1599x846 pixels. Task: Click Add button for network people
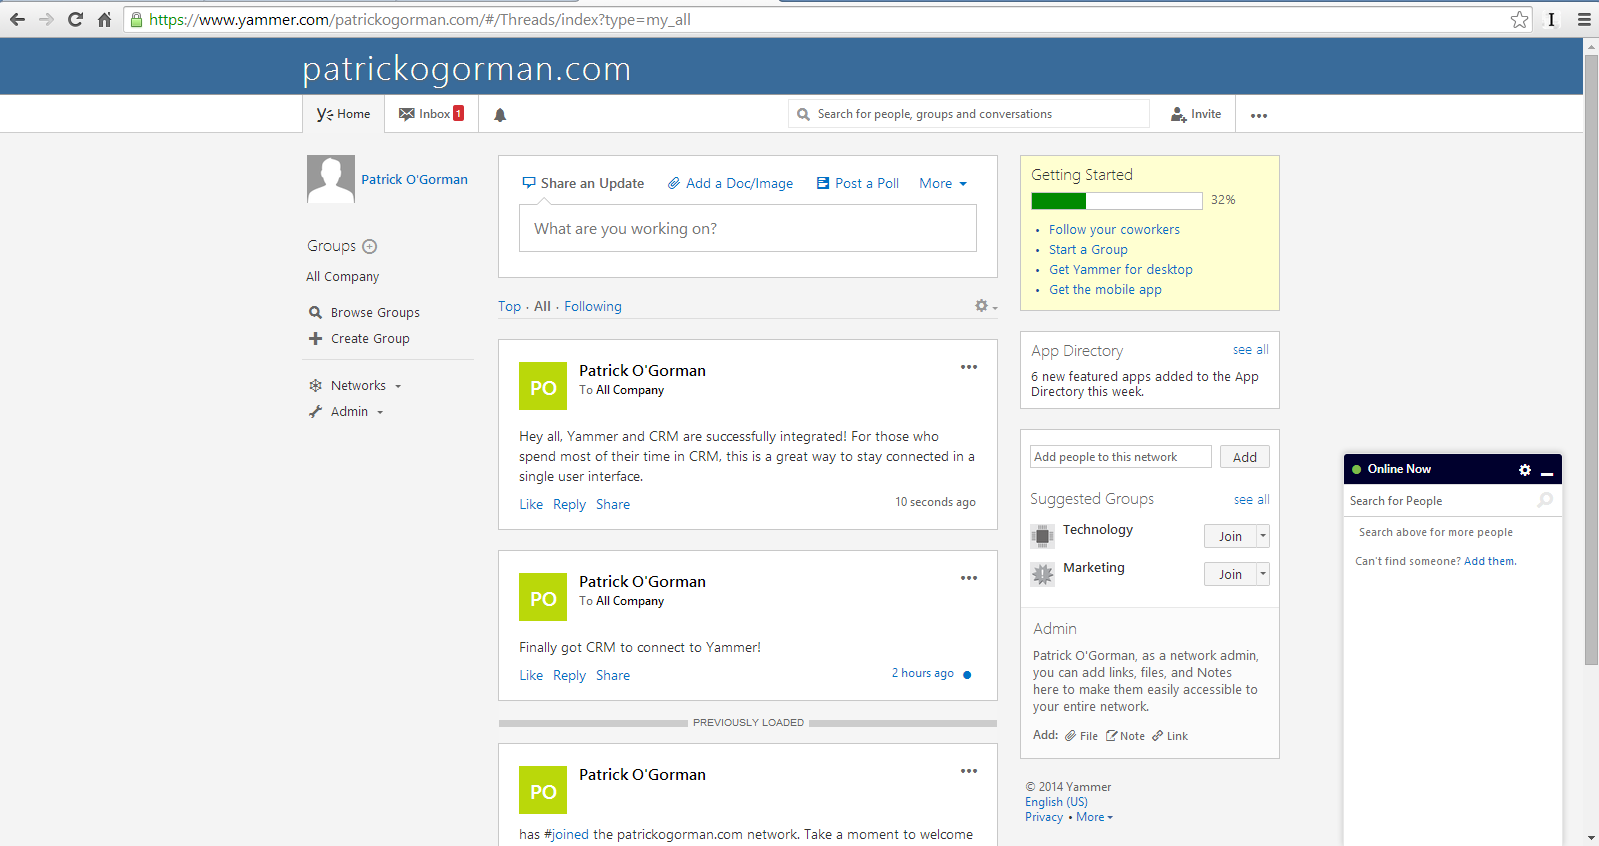(1245, 457)
